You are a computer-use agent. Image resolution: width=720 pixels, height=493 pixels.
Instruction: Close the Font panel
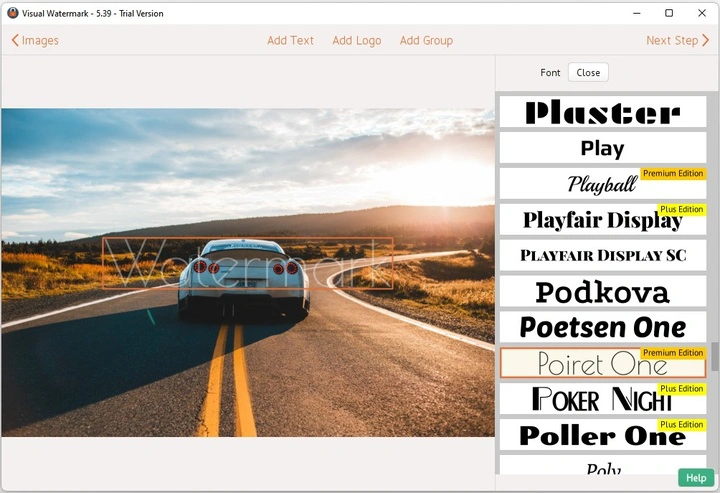coord(588,73)
